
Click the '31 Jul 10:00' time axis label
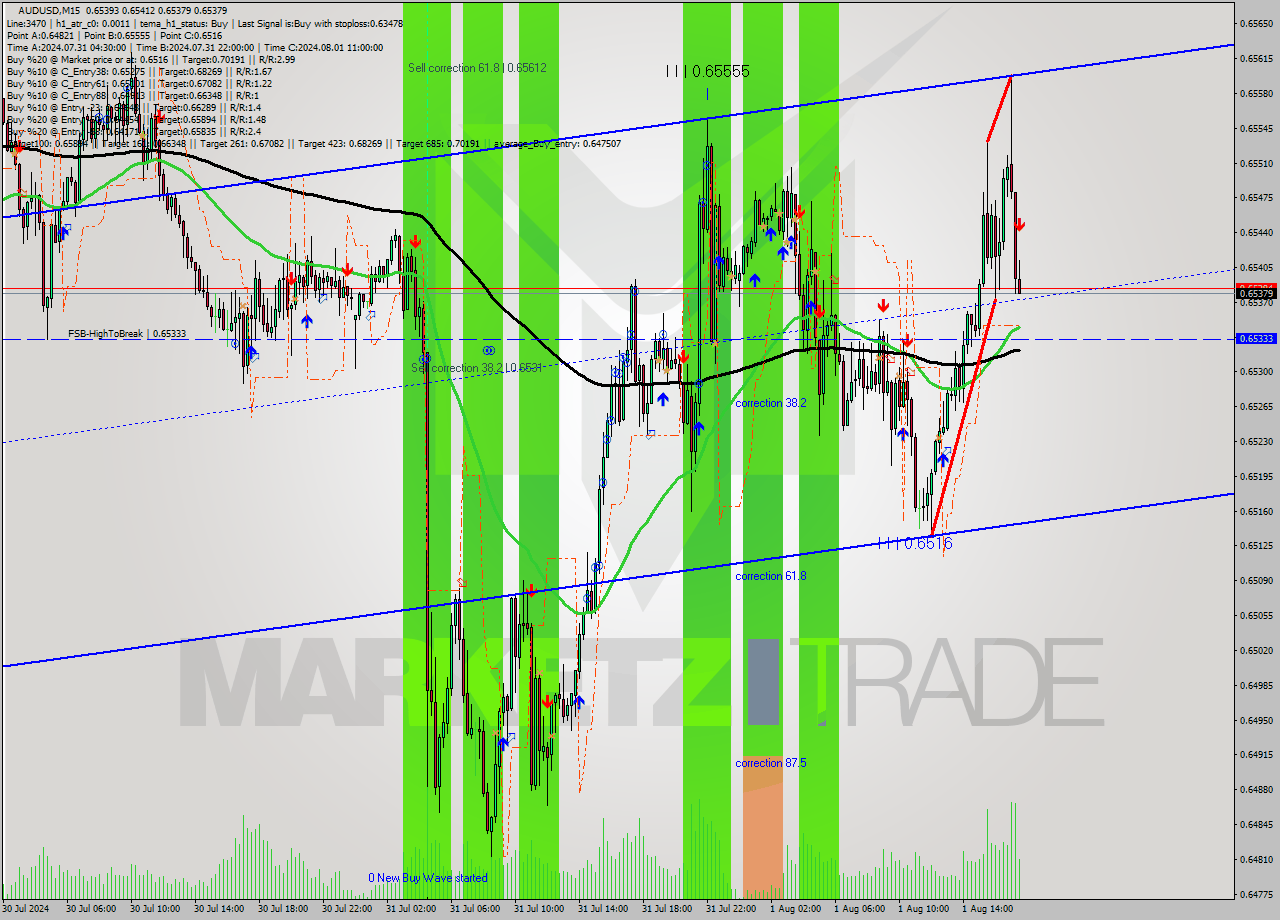(539, 909)
